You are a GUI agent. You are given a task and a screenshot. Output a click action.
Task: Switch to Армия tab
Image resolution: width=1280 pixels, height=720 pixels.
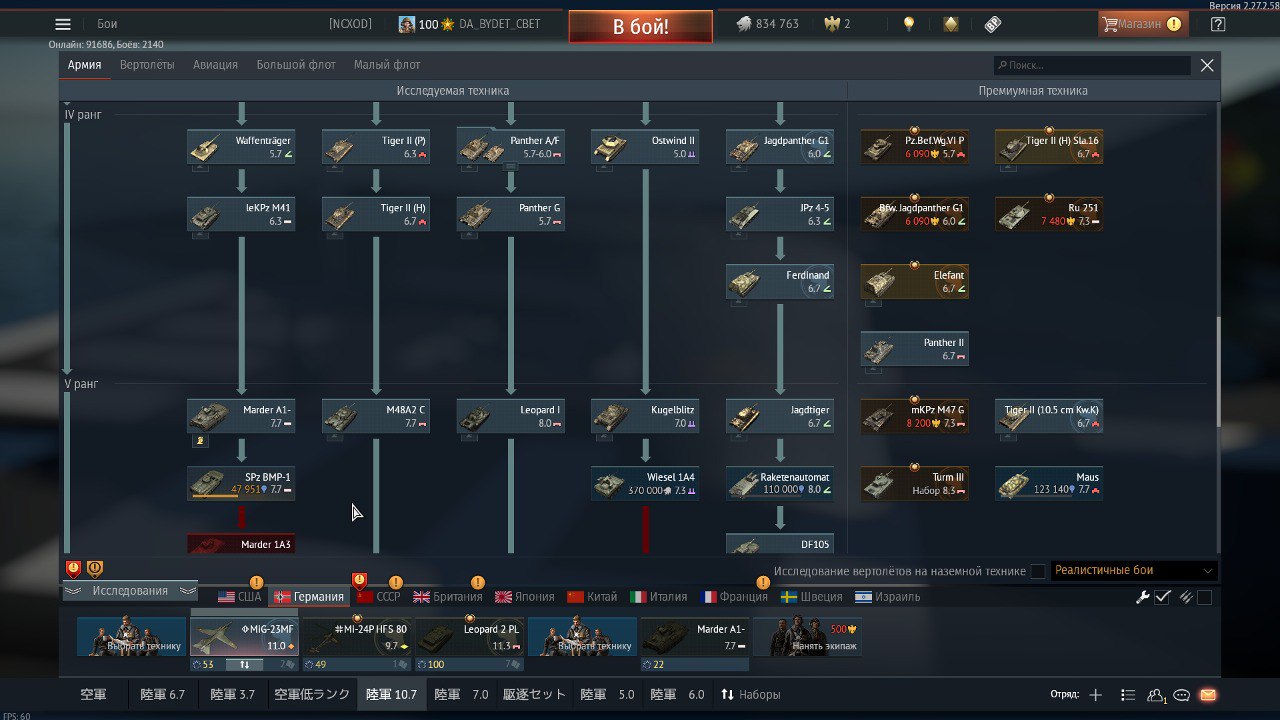[85, 65]
